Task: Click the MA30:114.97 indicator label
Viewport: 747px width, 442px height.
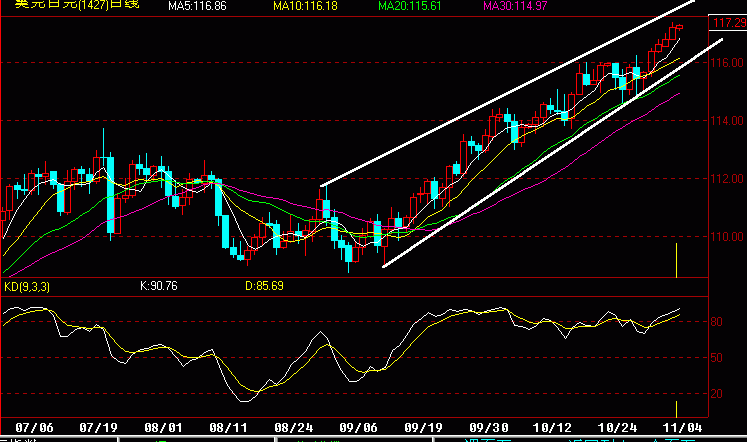Action: [x=515, y=6]
